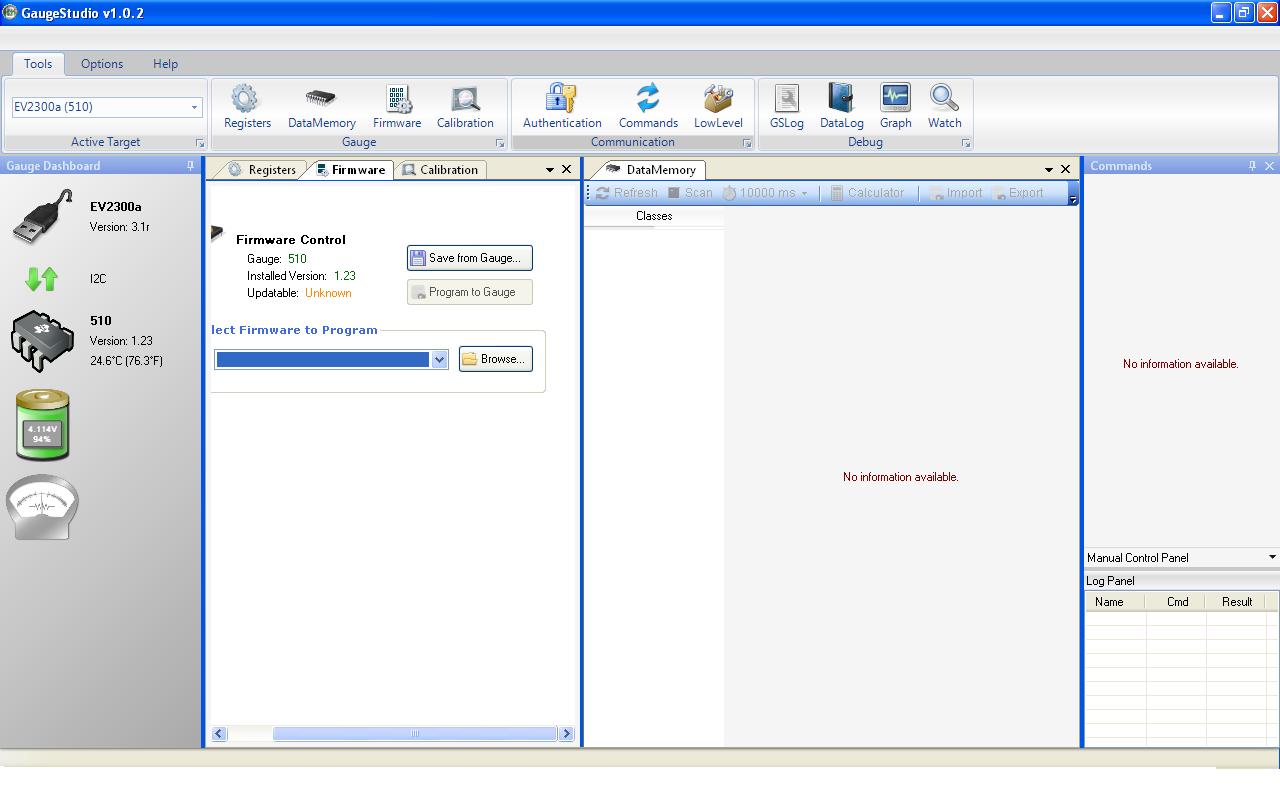
Task: Open the DataLog debug tool
Action: pyautogui.click(x=841, y=107)
